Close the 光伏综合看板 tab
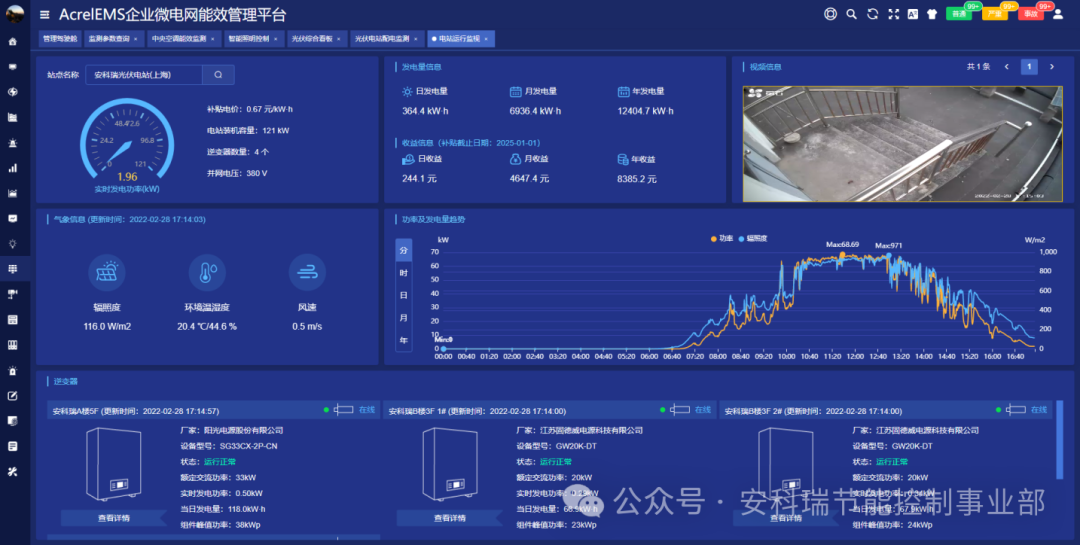The height and width of the screenshot is (545, 1080). pyautogui.click(x=339, y=39)
